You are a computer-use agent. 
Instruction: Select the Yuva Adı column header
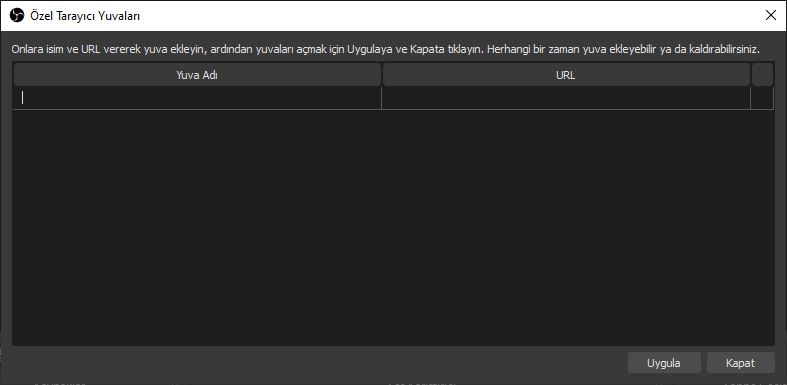pyautogui.click(x=197, y=75)
